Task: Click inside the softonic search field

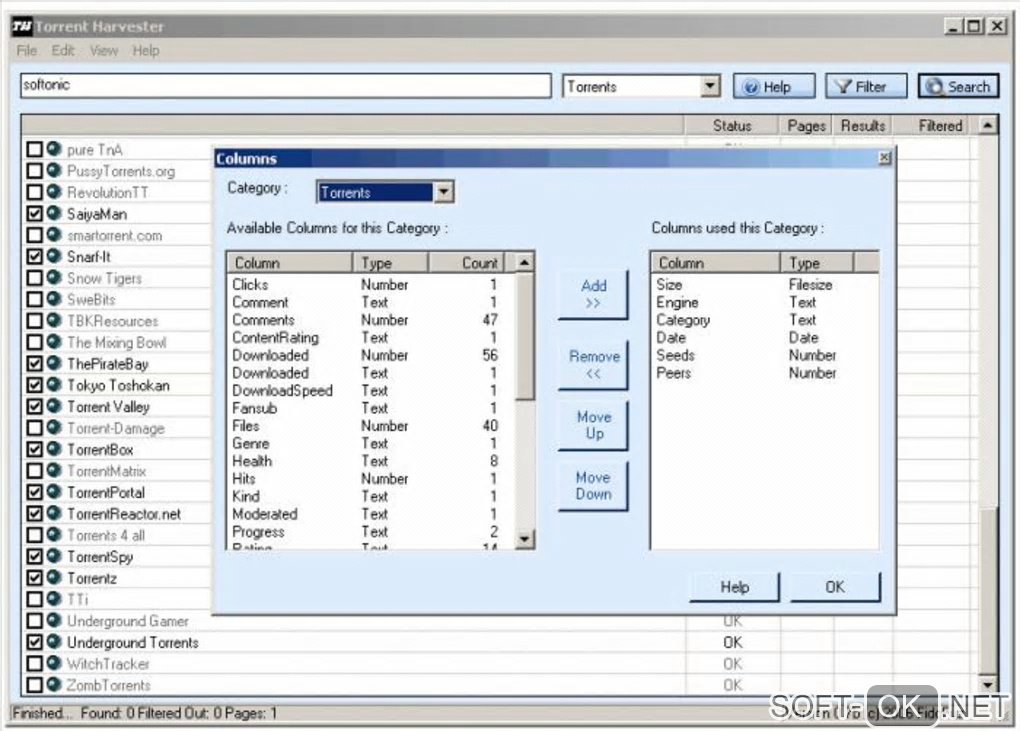Action: pyautogui.click(x=286, y=85)
